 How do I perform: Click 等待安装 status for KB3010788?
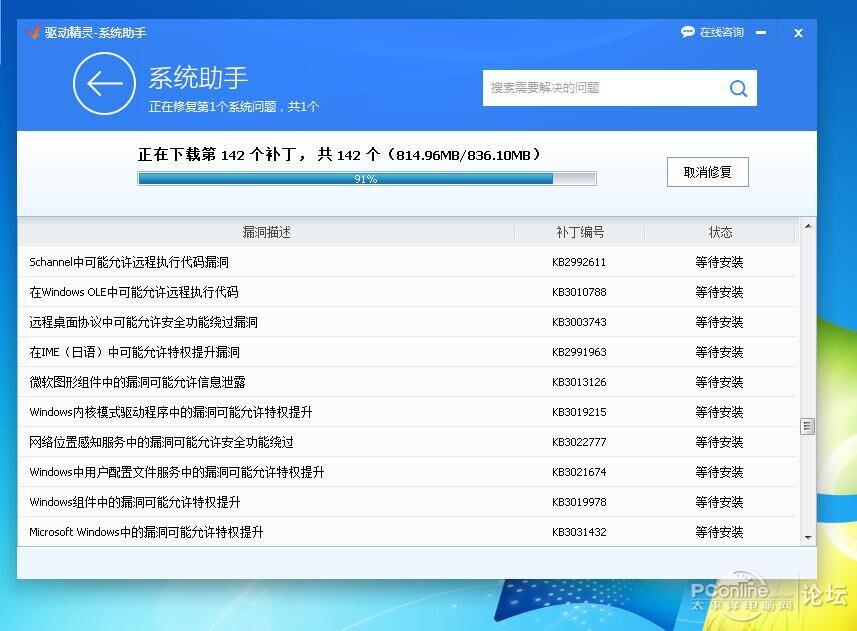click(x=719, y=292)
